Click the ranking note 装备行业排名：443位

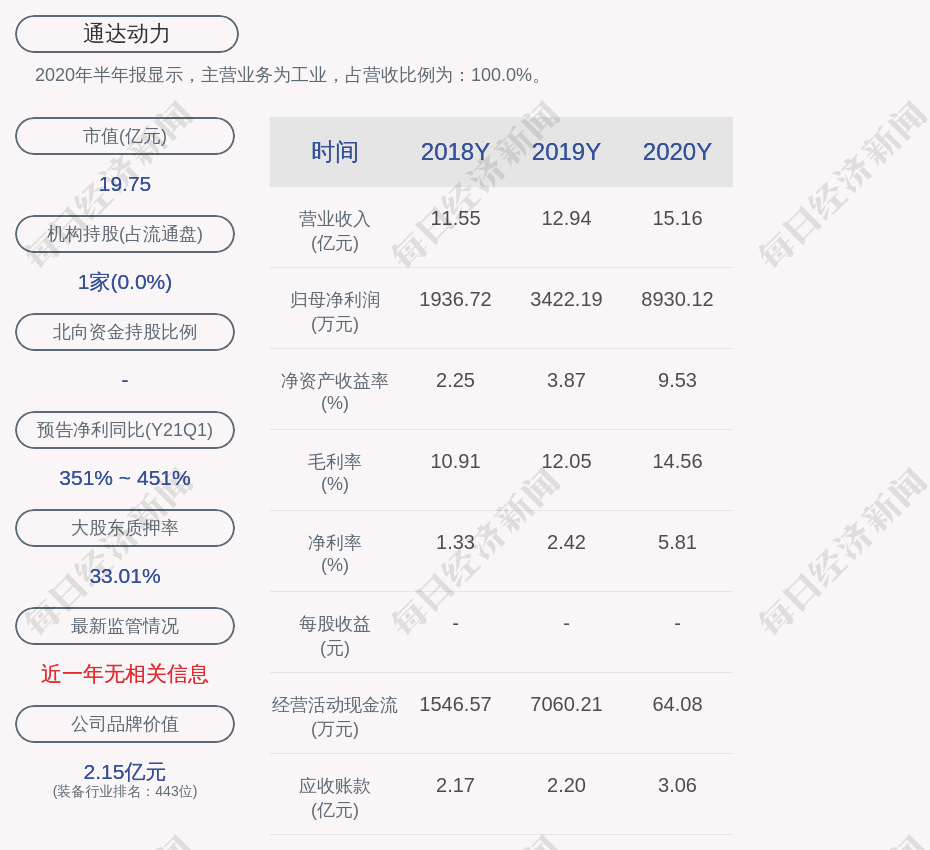pos(125,791)
